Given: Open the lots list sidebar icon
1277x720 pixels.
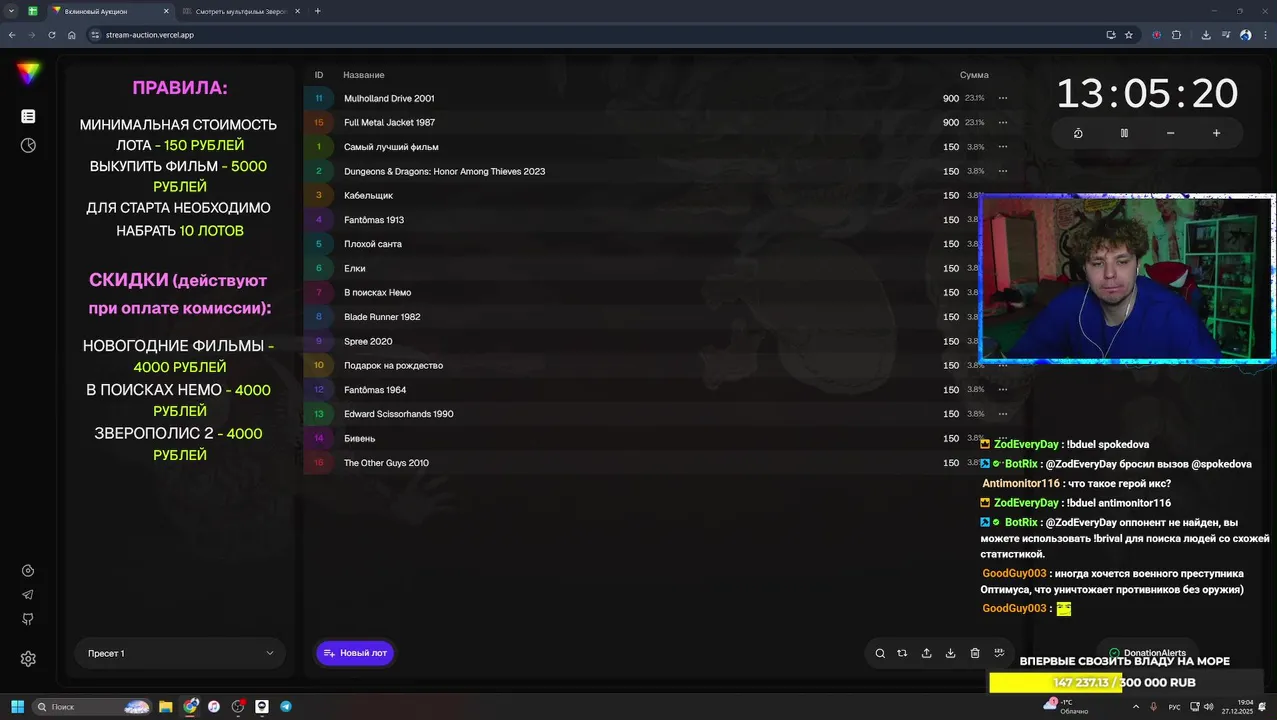Looking at the screenshot, I should click(28, 117).
